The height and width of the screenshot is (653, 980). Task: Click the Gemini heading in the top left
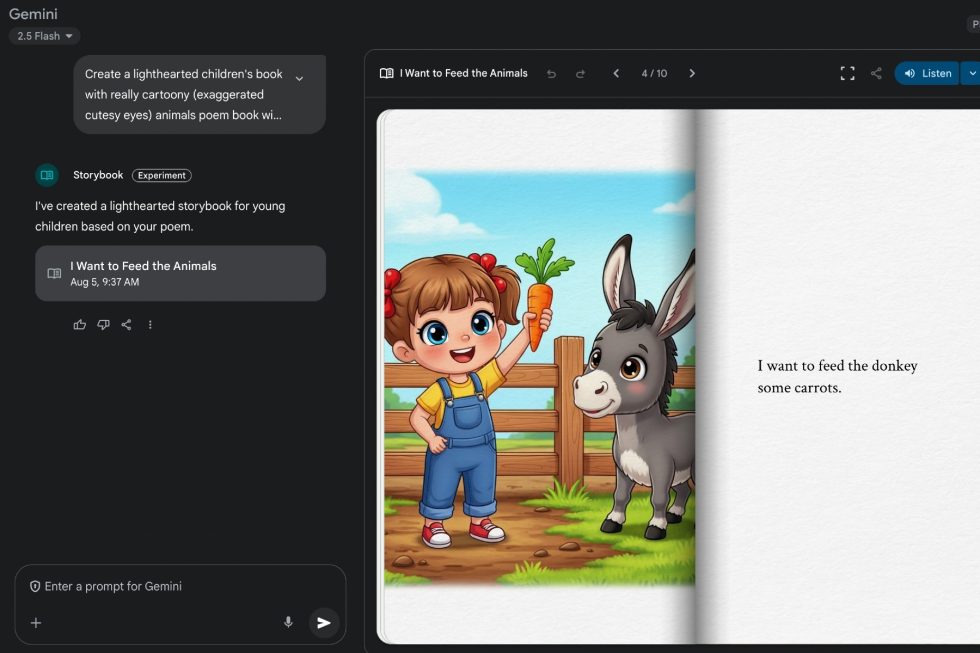(x=33, y=14)
